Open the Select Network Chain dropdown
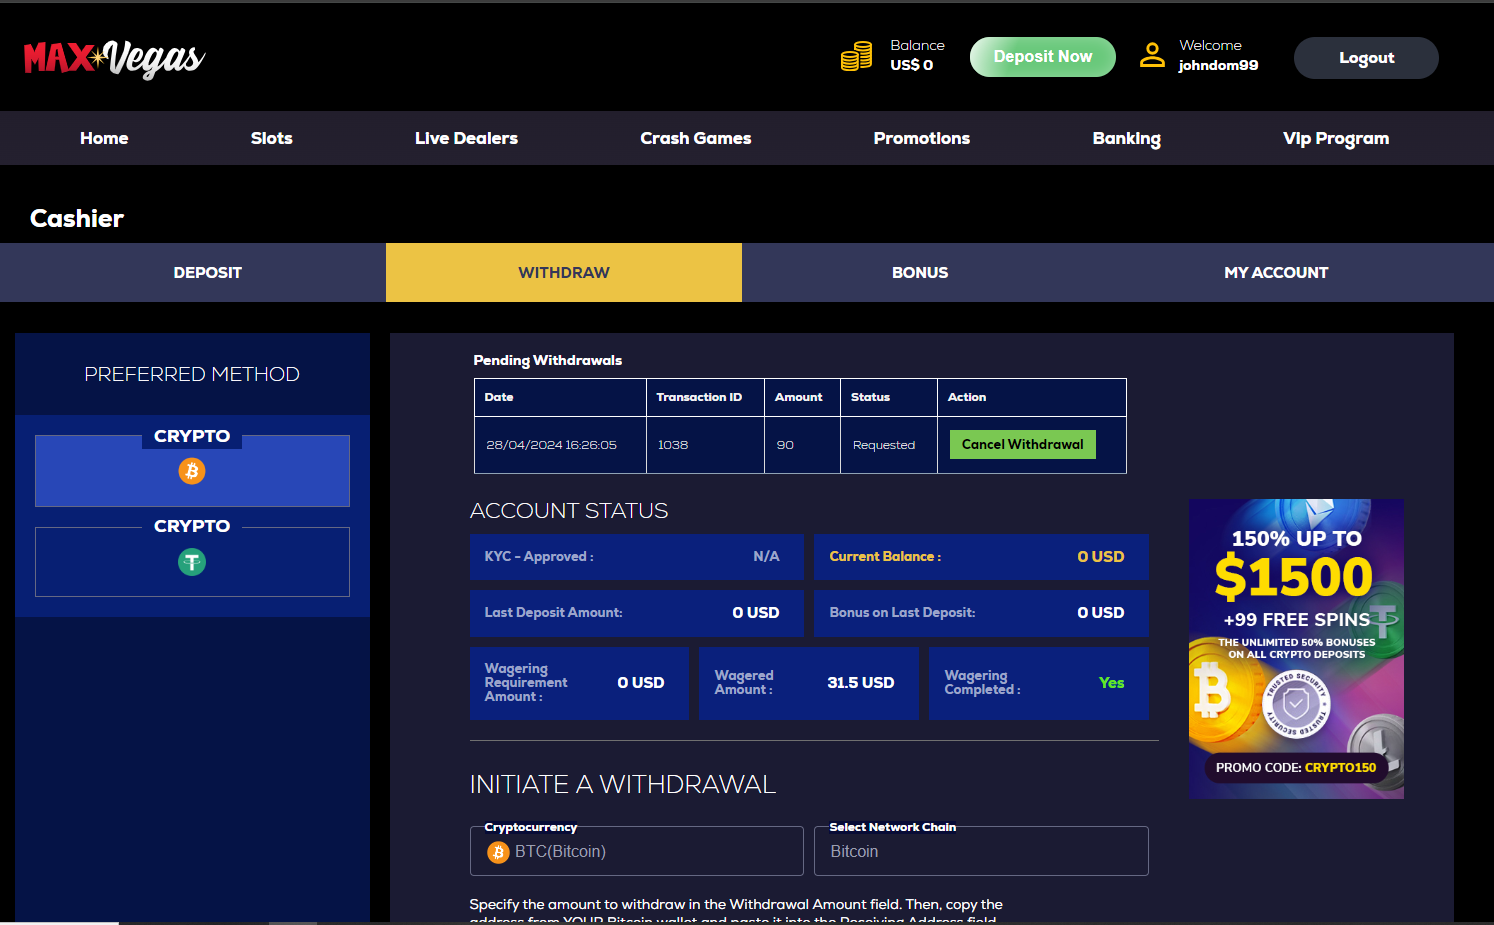The width and height of the screenshot is (1494, 925). [x=981, y=851]
